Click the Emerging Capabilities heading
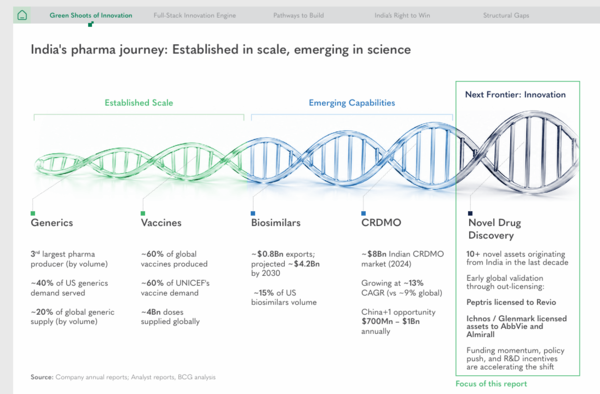Image resolution: width=600 pixels, height=394 pixels. pos(352,103)
